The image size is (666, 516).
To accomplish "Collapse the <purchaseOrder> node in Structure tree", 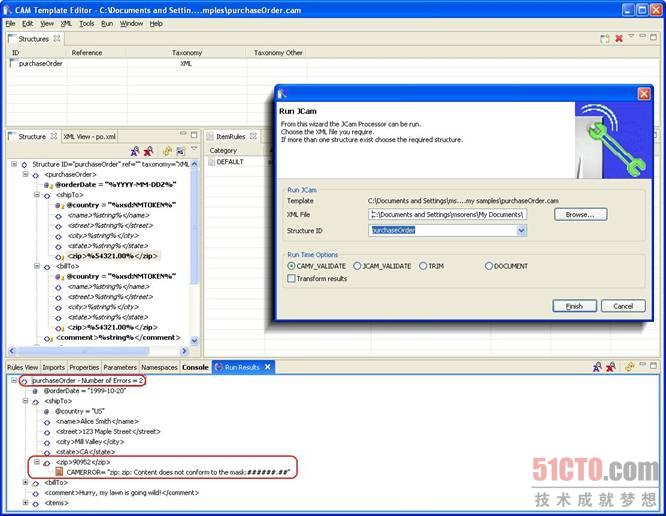I will (x=25, y=174).
